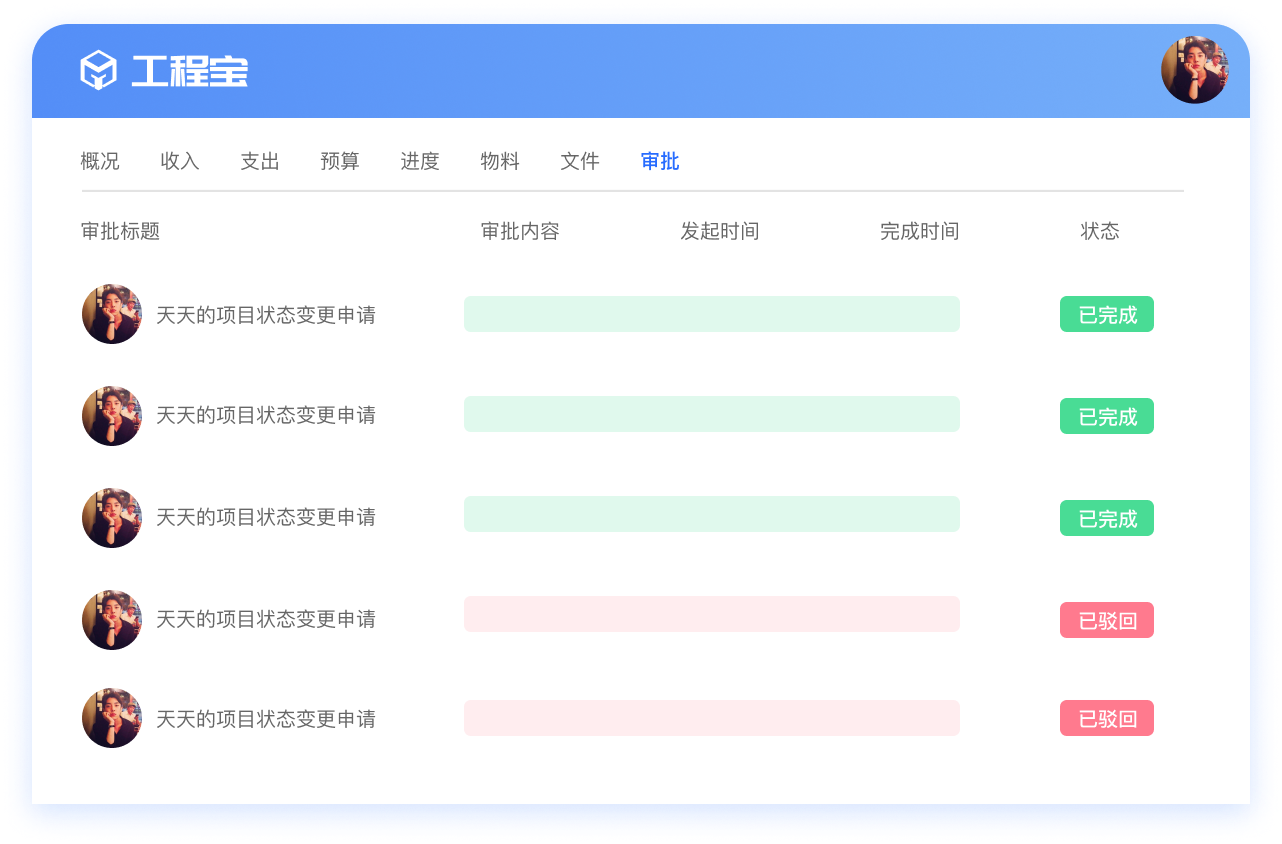
Task: Open the user profile avatar in header
Action: point(1195,70)
